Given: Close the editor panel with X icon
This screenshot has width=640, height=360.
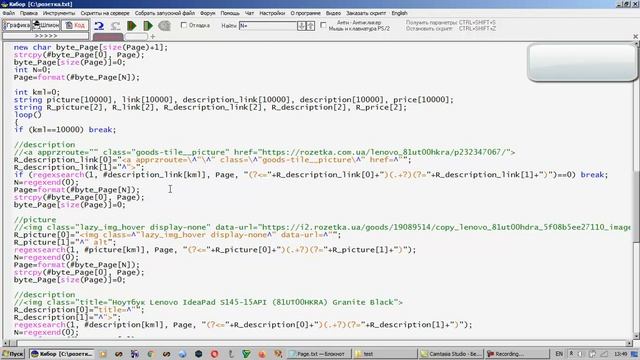Looking at the screenshot, I should point(636,37).
